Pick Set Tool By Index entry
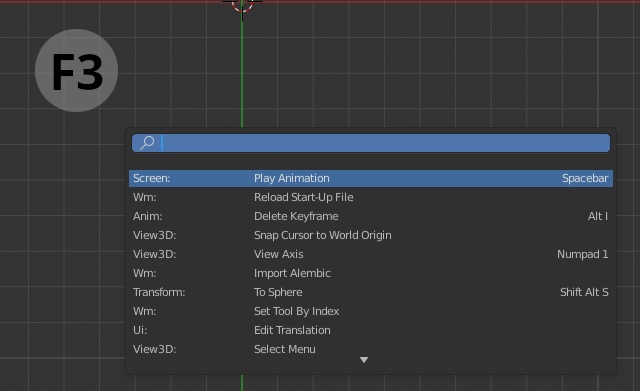640x391 pixels. point(371,311)
